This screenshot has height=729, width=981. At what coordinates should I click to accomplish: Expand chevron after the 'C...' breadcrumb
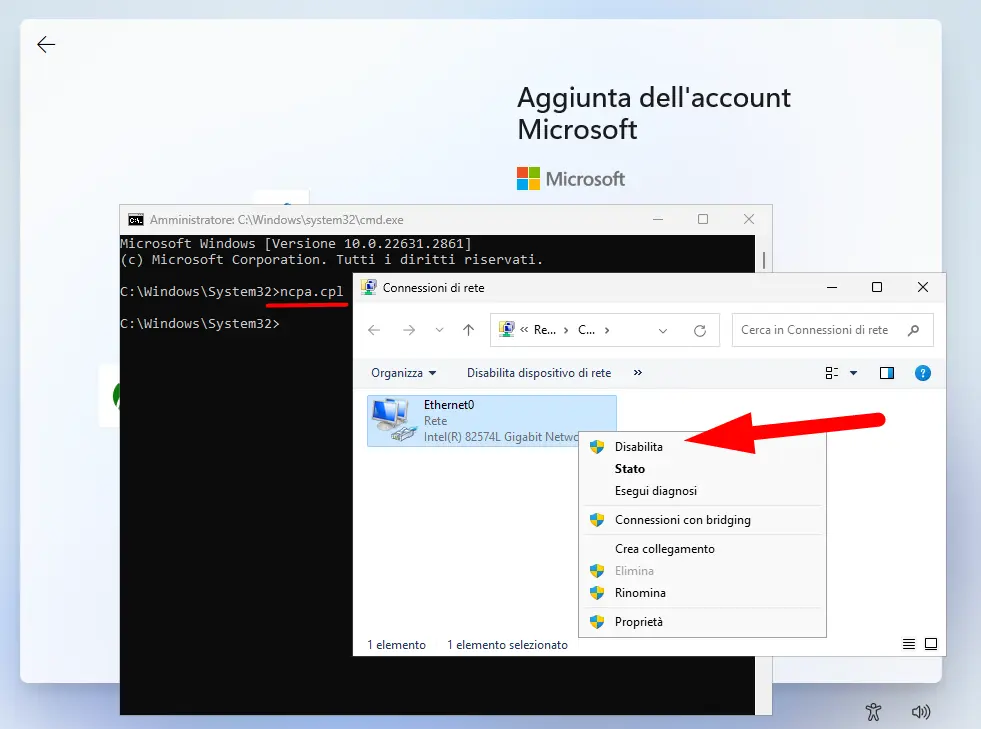pos(607,330)
